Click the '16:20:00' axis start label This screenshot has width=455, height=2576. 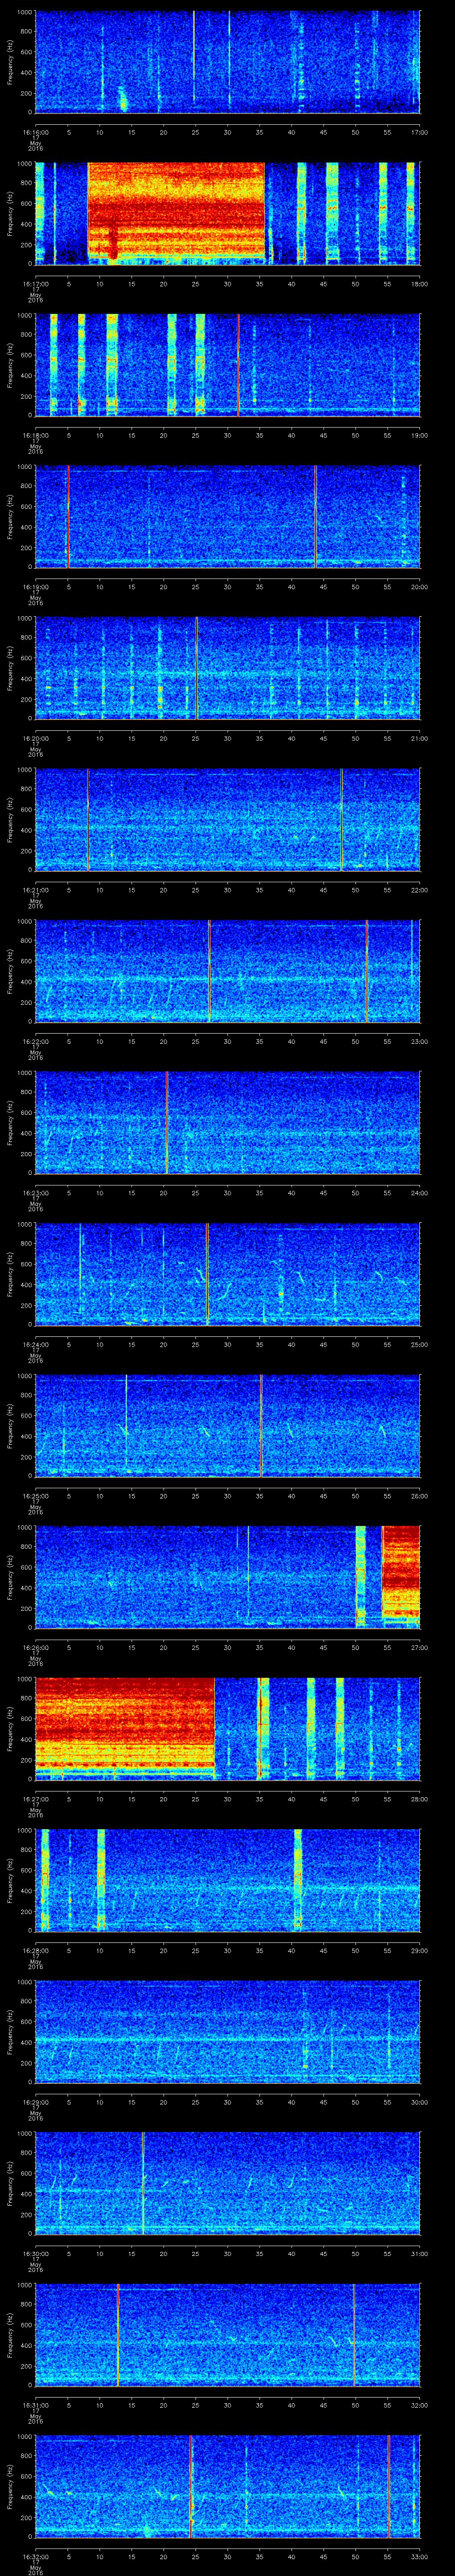pyautogui.click(x=35, y=738)
